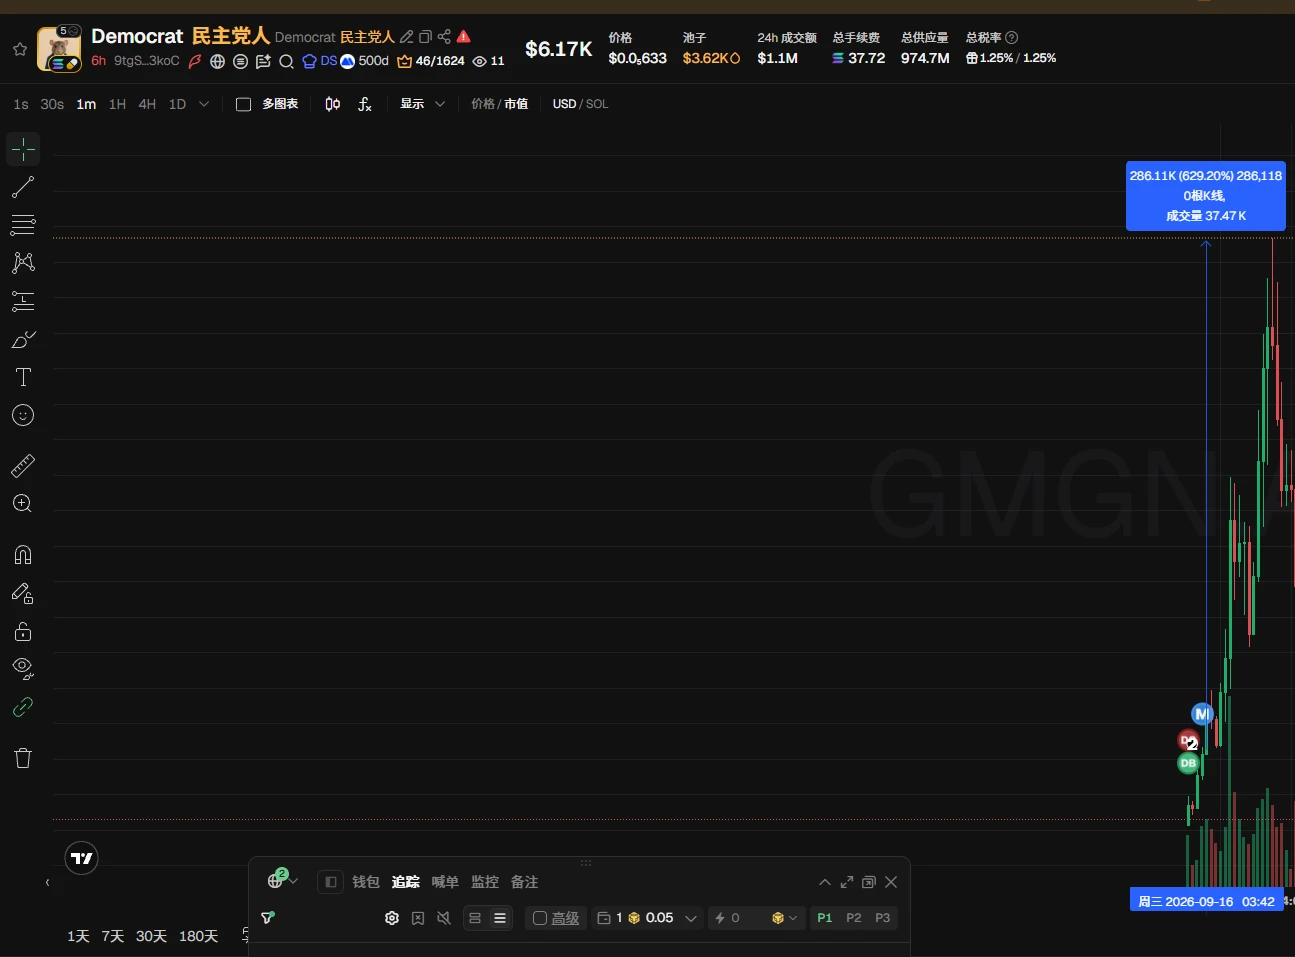Select the ruler measure tool

click(23, 465)
